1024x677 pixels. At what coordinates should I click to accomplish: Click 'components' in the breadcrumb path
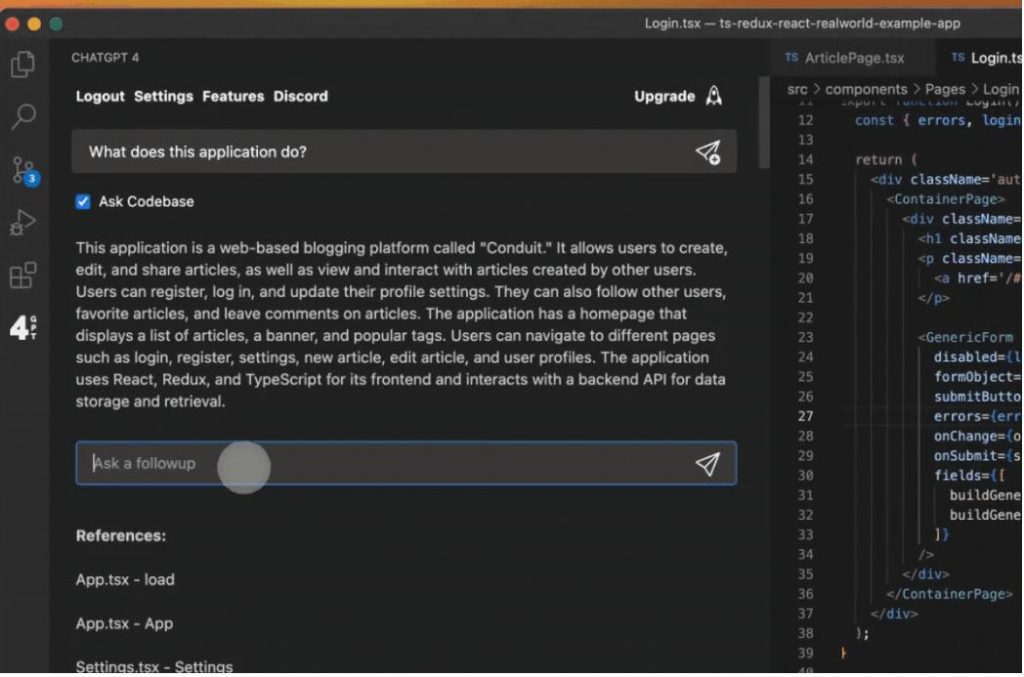[866, 89]
